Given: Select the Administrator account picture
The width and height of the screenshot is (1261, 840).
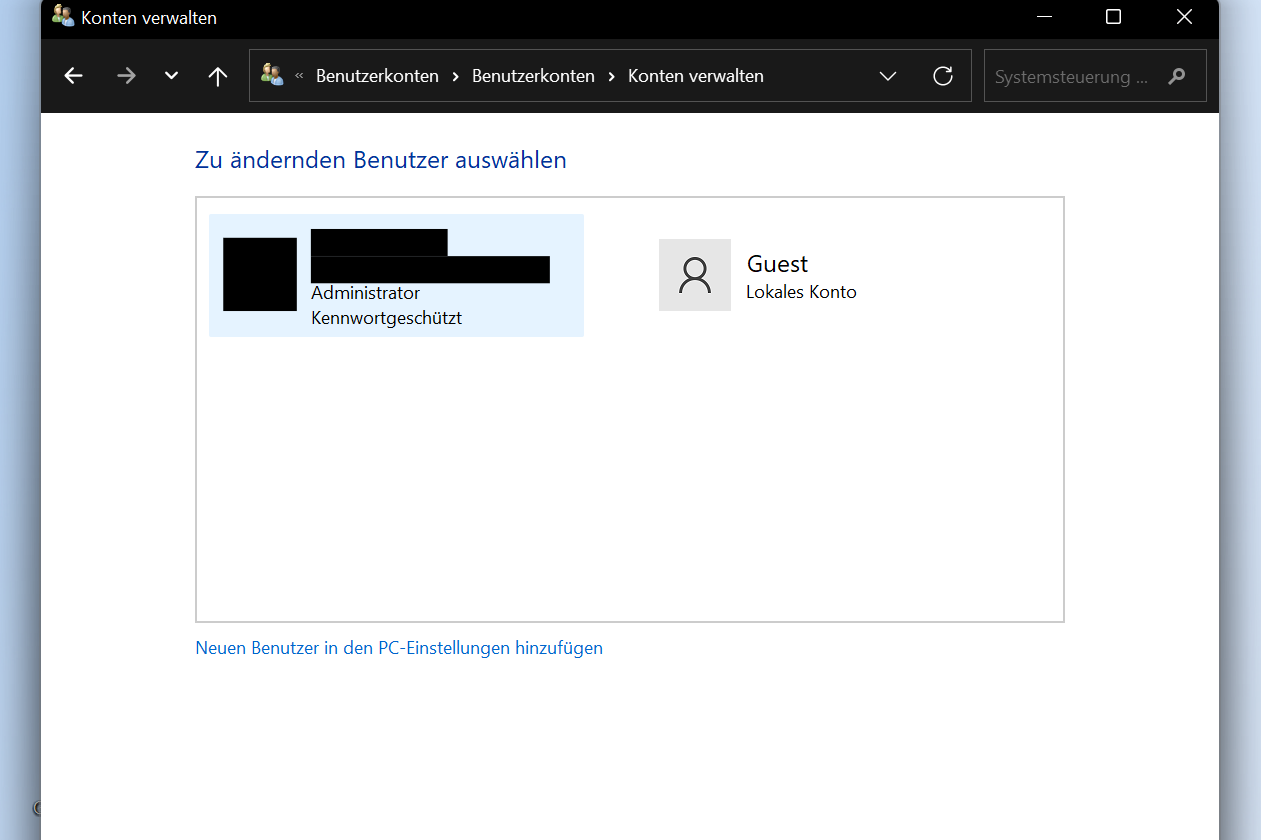Looking at the screenshot, I should pyautogui.click(x=260, y=274).
